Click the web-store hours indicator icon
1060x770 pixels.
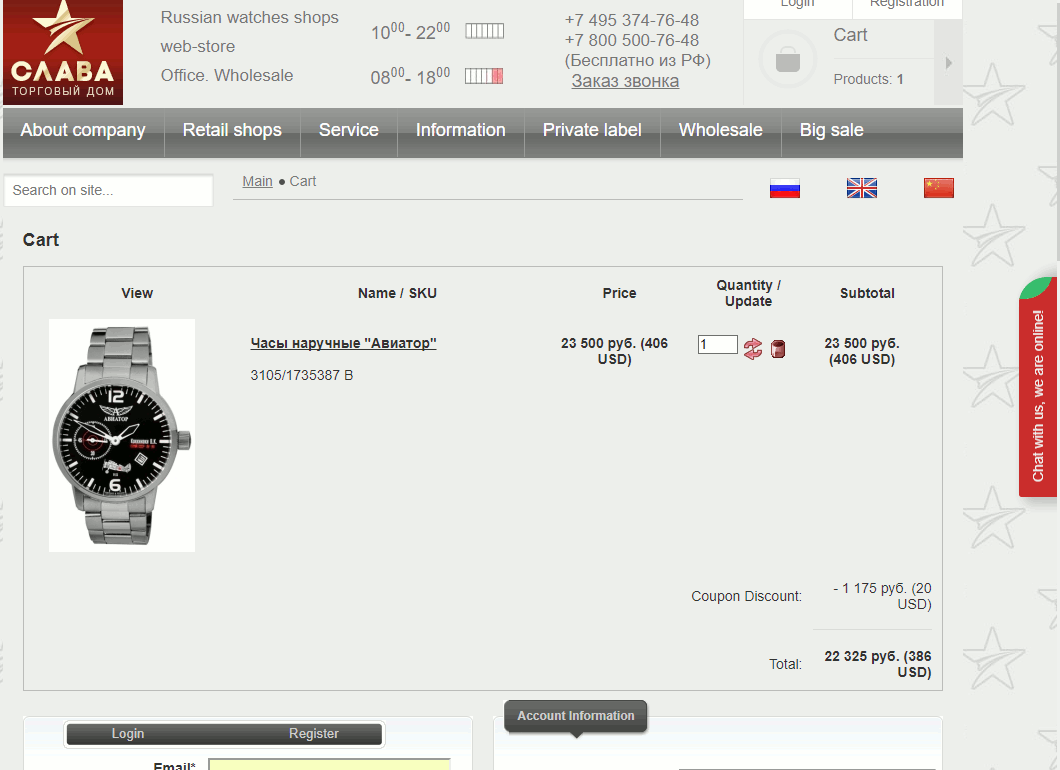pos(485,31)
